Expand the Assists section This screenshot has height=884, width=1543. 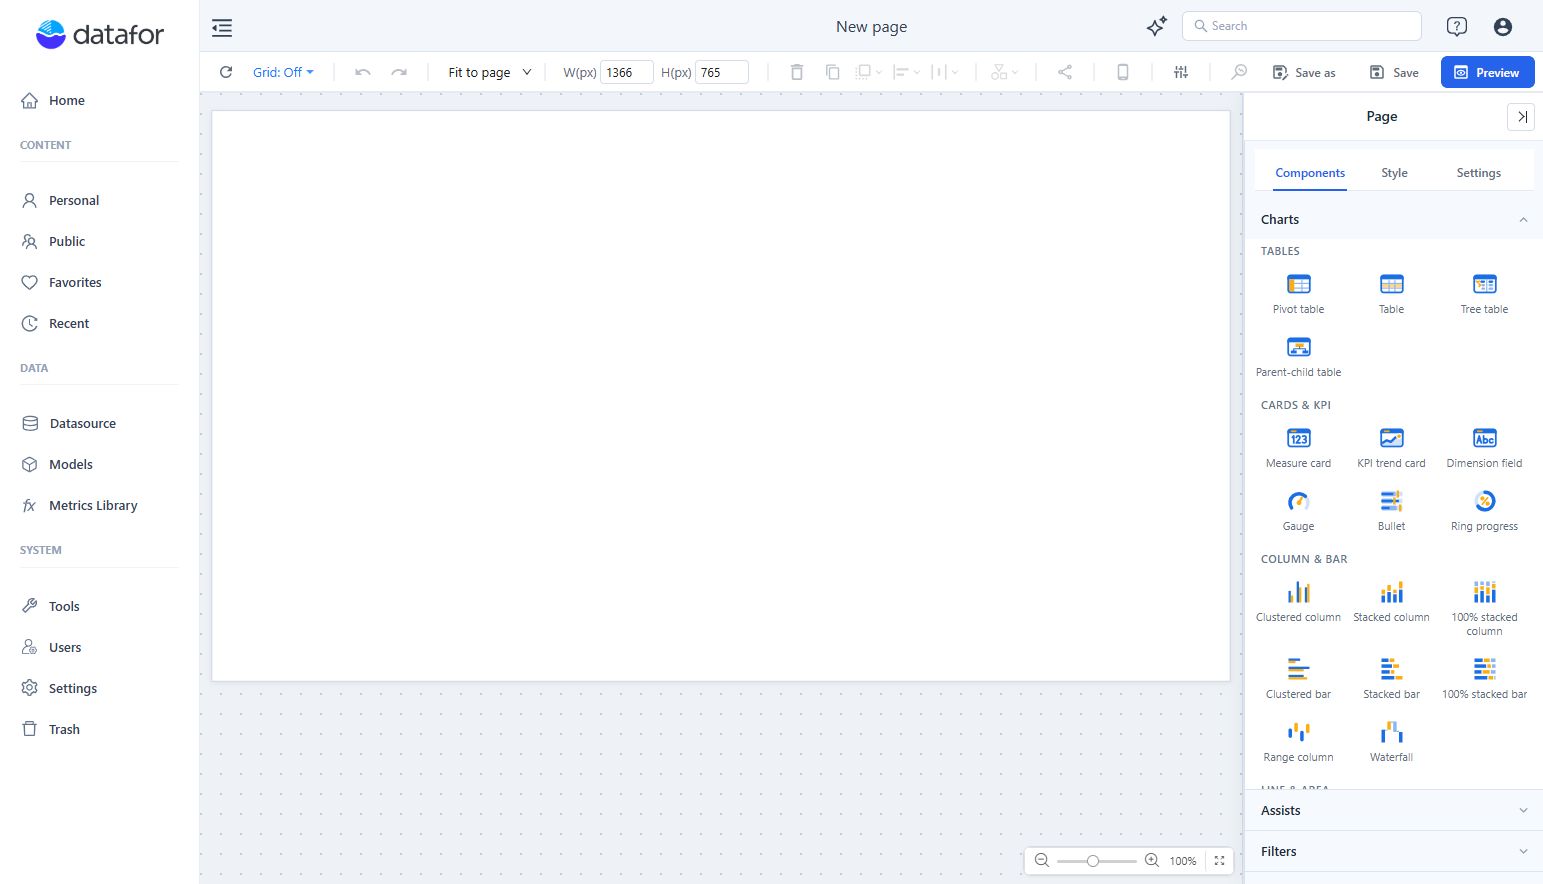click(x=1393, y=810)
